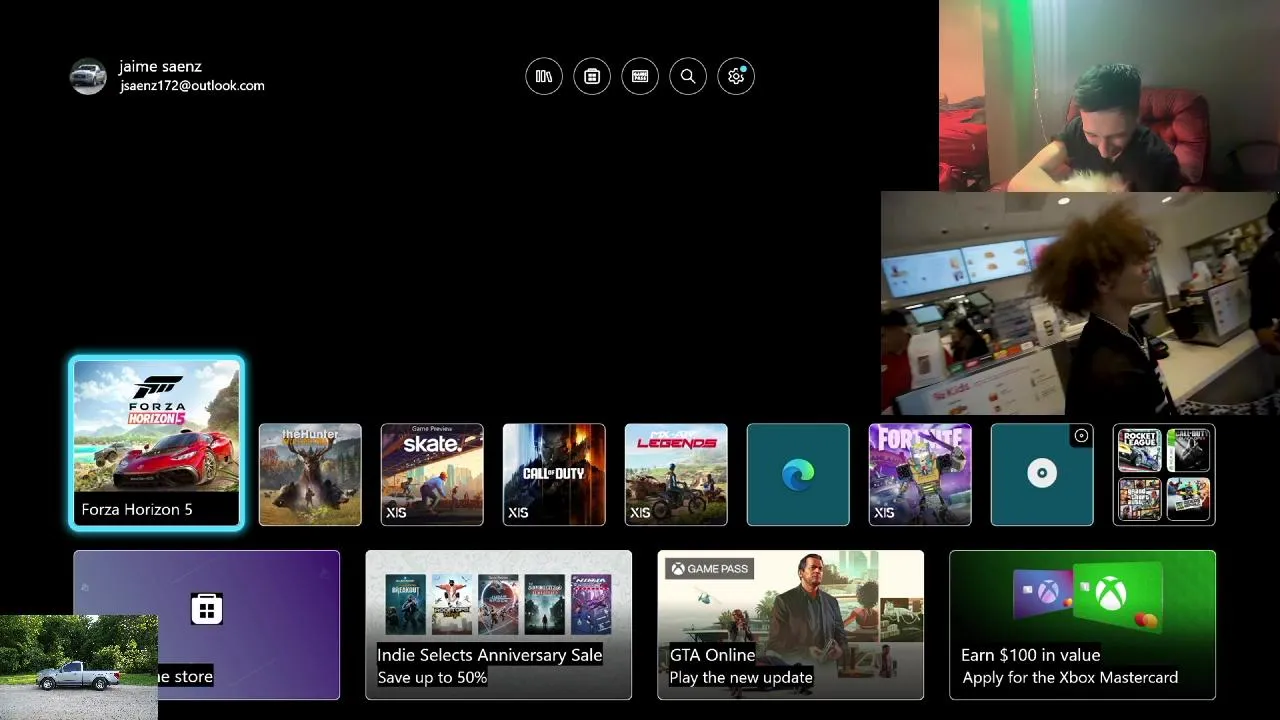Viewport: 1280px width, 720px height.
Task: Open the Search magnifier icon
Action: 688,76
